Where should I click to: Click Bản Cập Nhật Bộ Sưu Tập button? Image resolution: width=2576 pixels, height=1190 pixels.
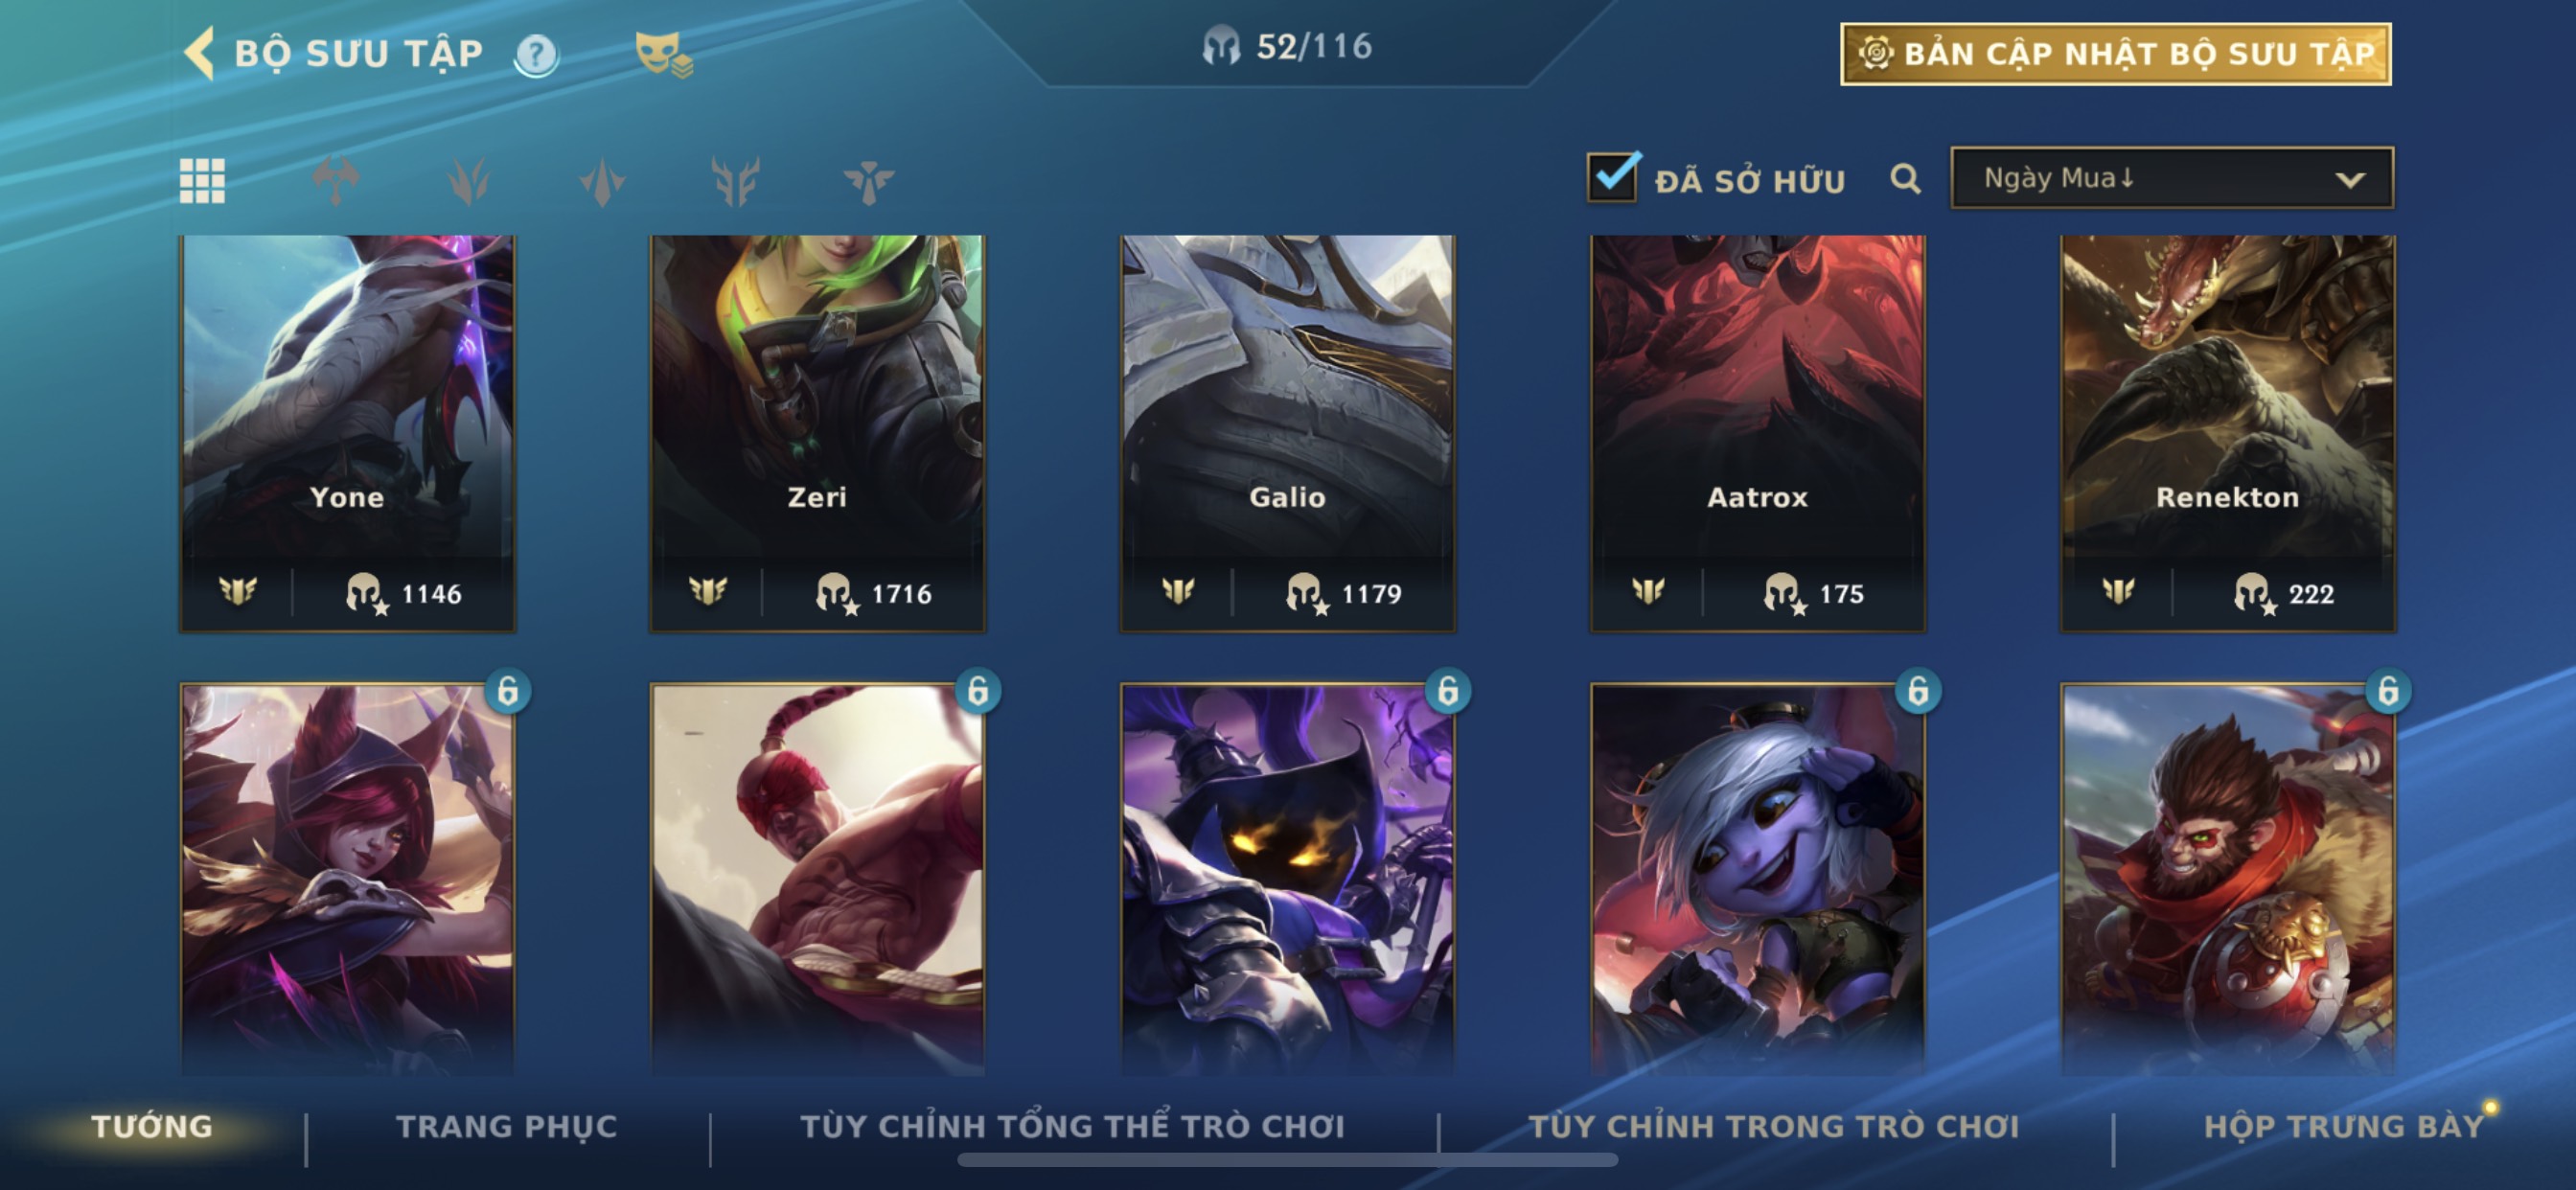(2116, 54)
